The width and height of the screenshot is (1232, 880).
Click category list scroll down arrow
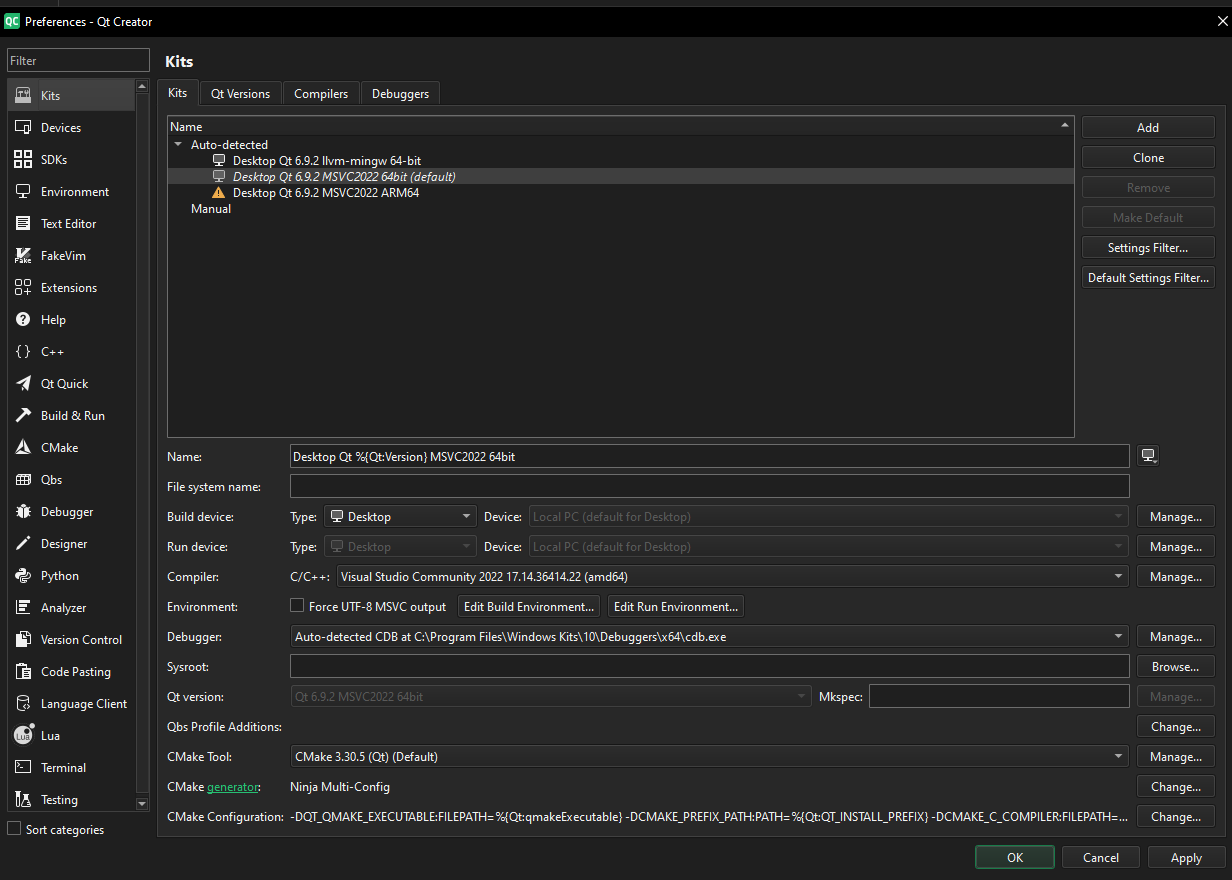tap(142, 803)
